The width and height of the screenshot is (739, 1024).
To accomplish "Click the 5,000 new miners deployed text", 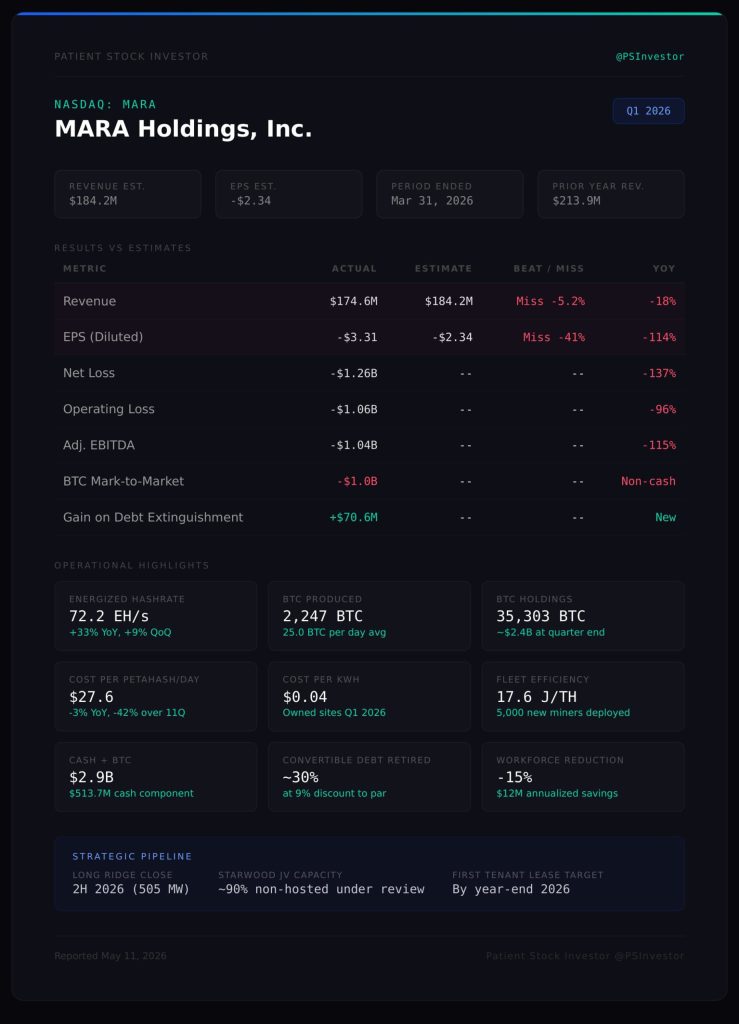I will [x=563, y=712].
